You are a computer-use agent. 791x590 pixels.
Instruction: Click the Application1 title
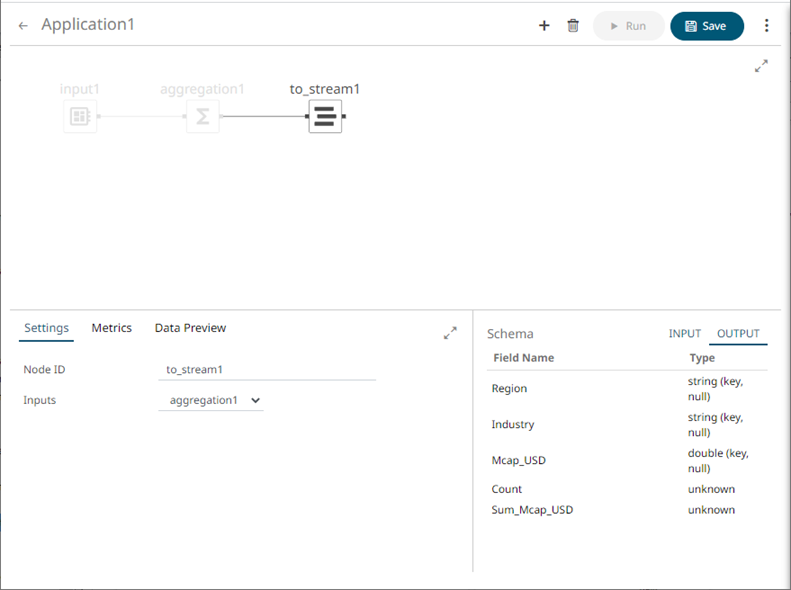[x=88, y=25]
